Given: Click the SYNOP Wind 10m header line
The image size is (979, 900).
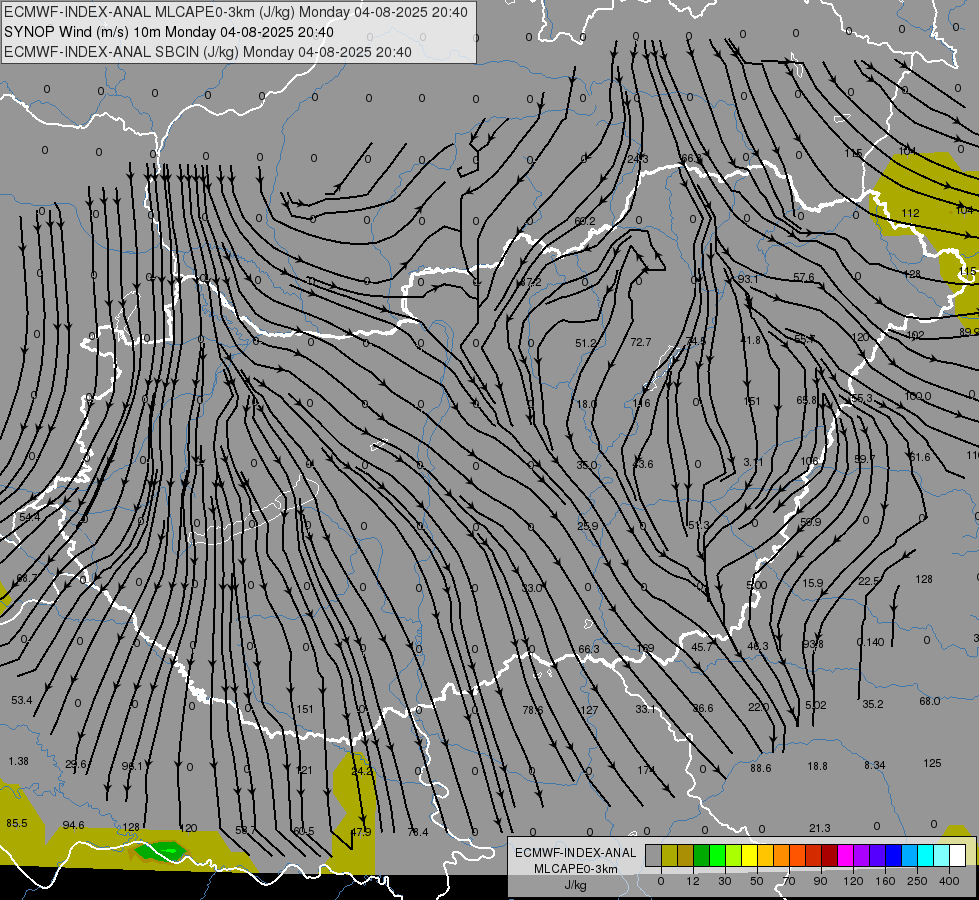Looking at the screenshot, I should (x=169, y=32).
